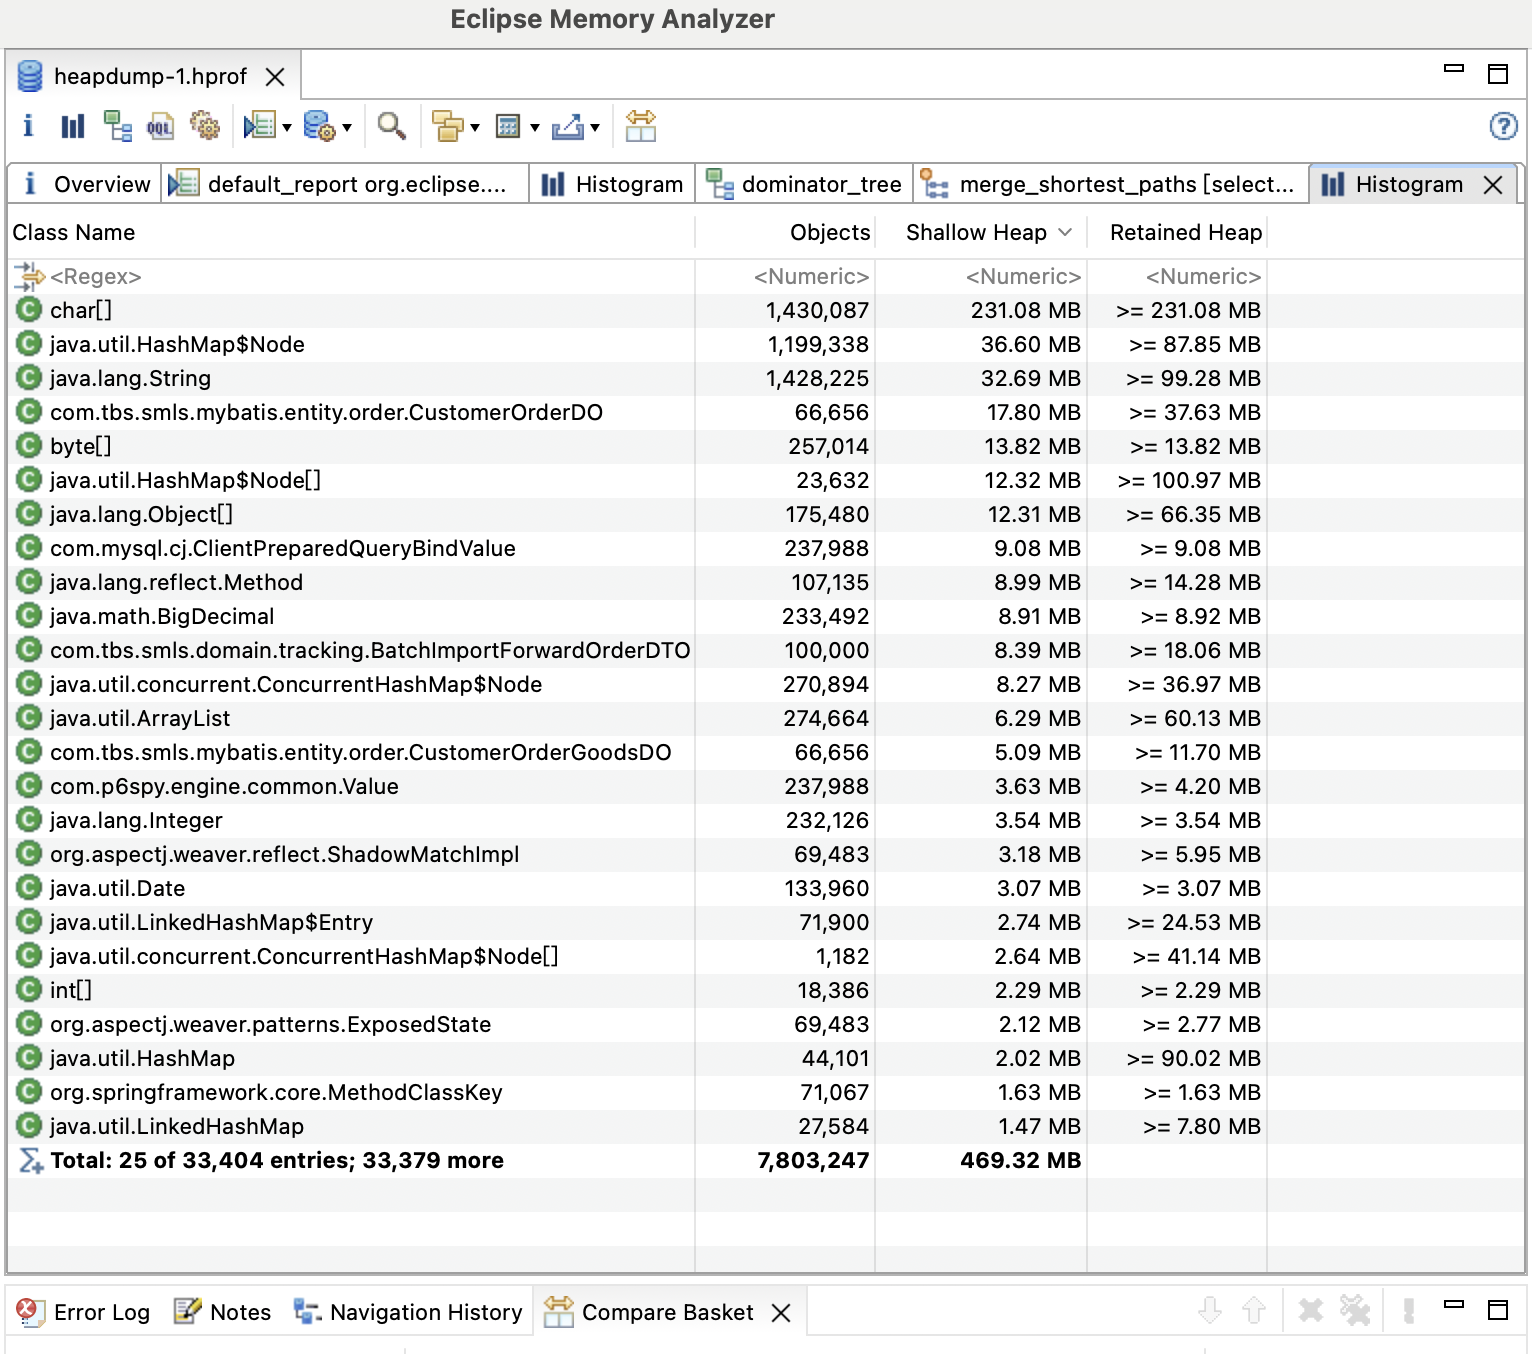Click the Retained Heap Numeric filter field

1177,276
